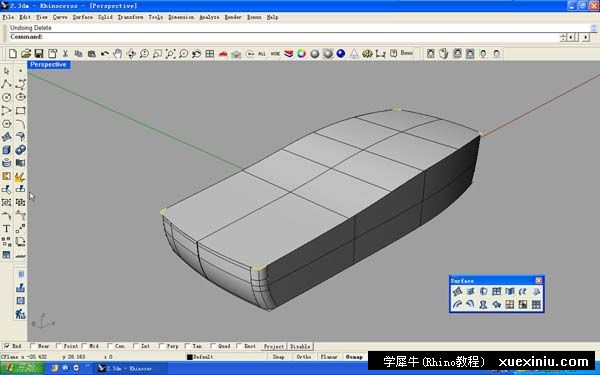The width and height of the screenshot is (600, 375).
Task: Enable the Mid osnap checkbox
Action: point(84,346)
